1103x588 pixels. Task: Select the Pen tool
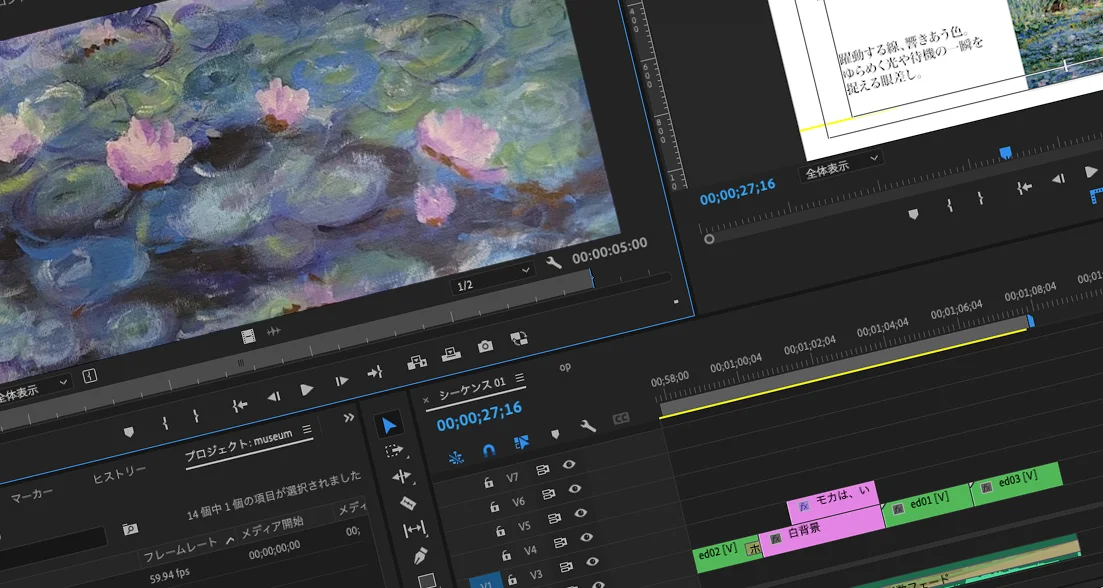(419, 555)
